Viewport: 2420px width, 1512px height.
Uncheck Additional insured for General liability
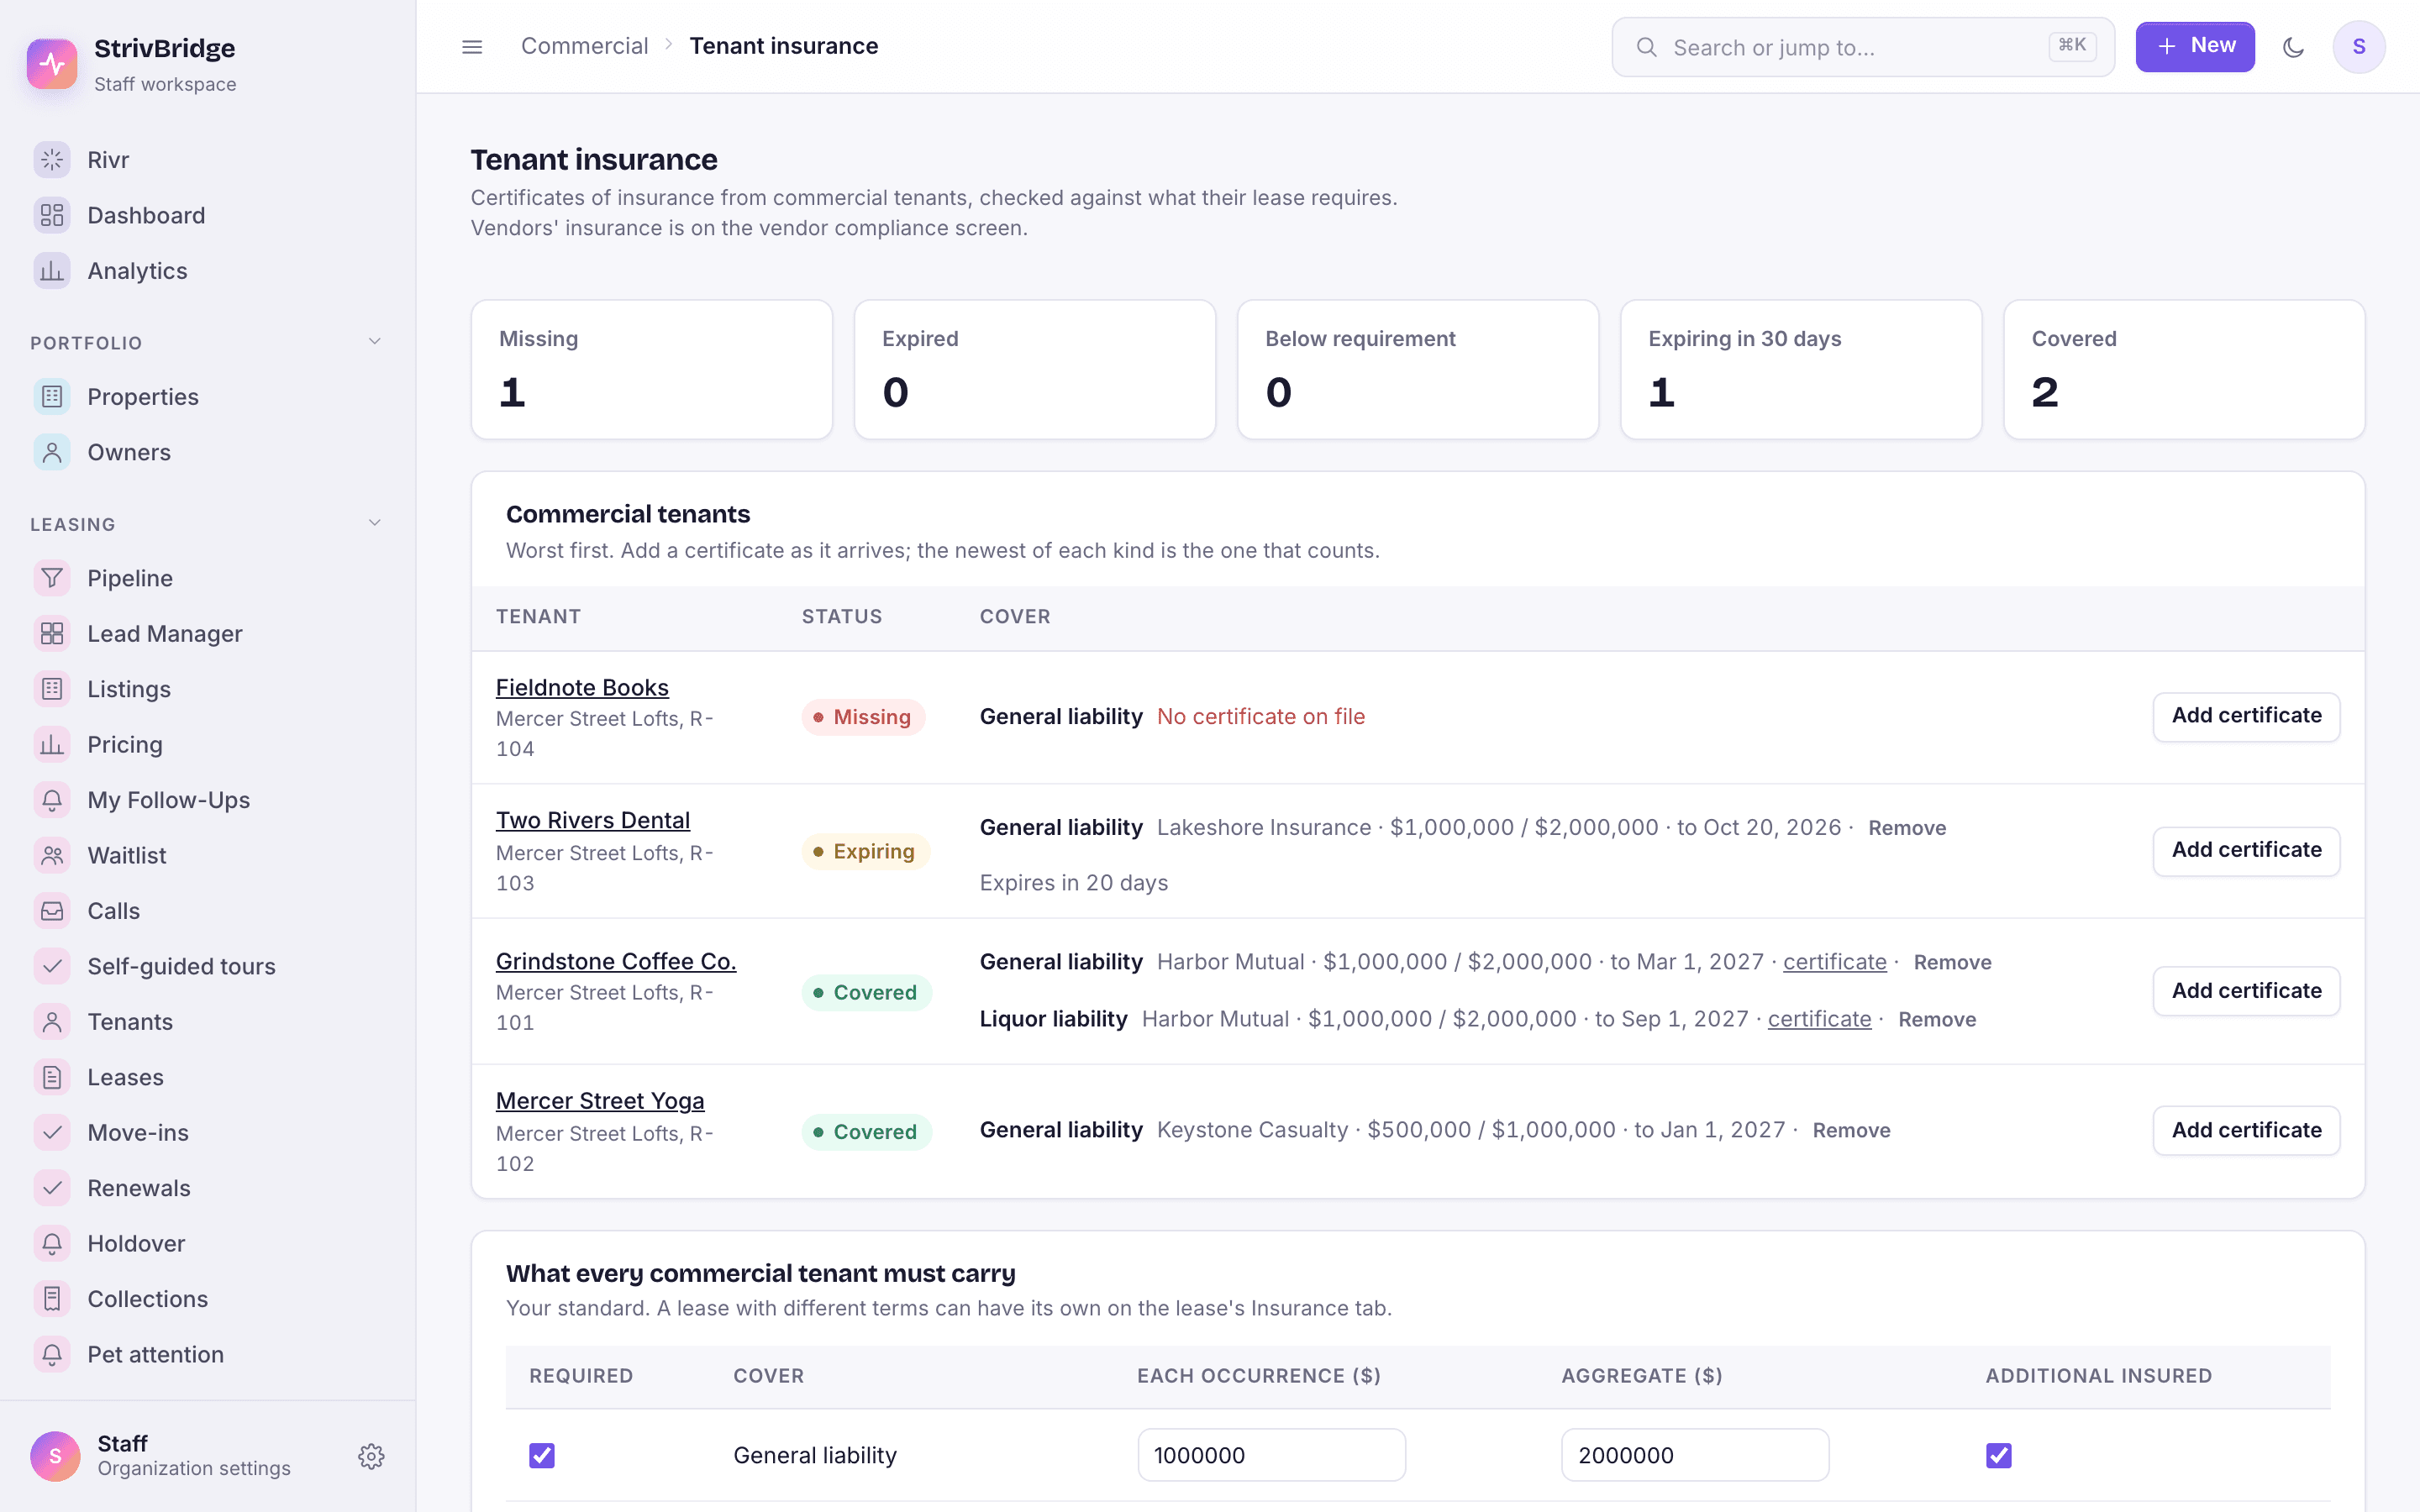tap(1998, 1455)
